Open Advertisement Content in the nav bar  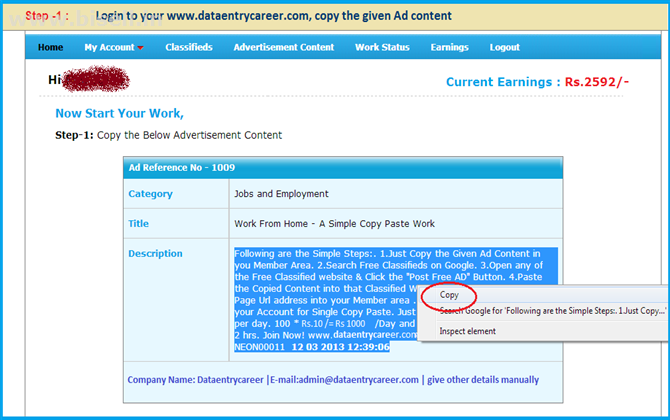pos(284,47)
